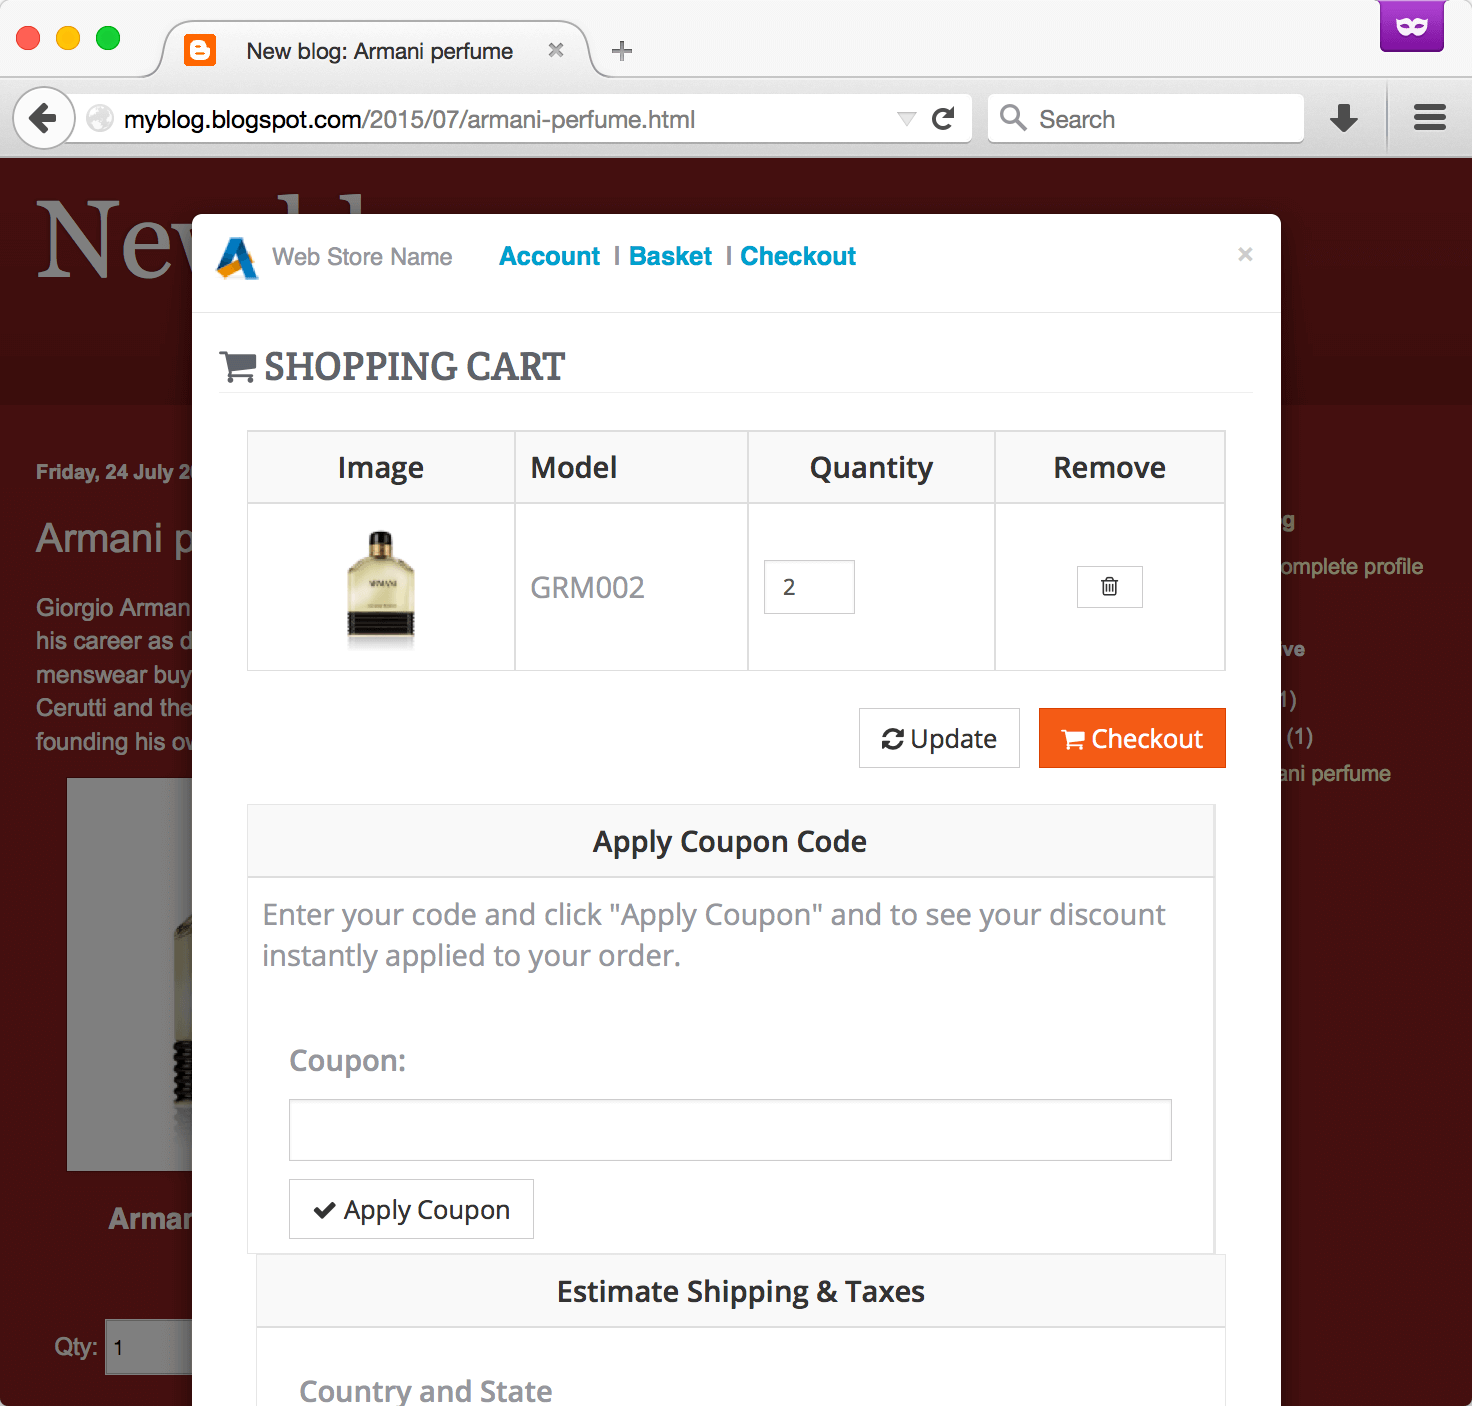
Task: Close the Armani perfume browser tab
Action: pyautogui.click(x=556, y=50)
